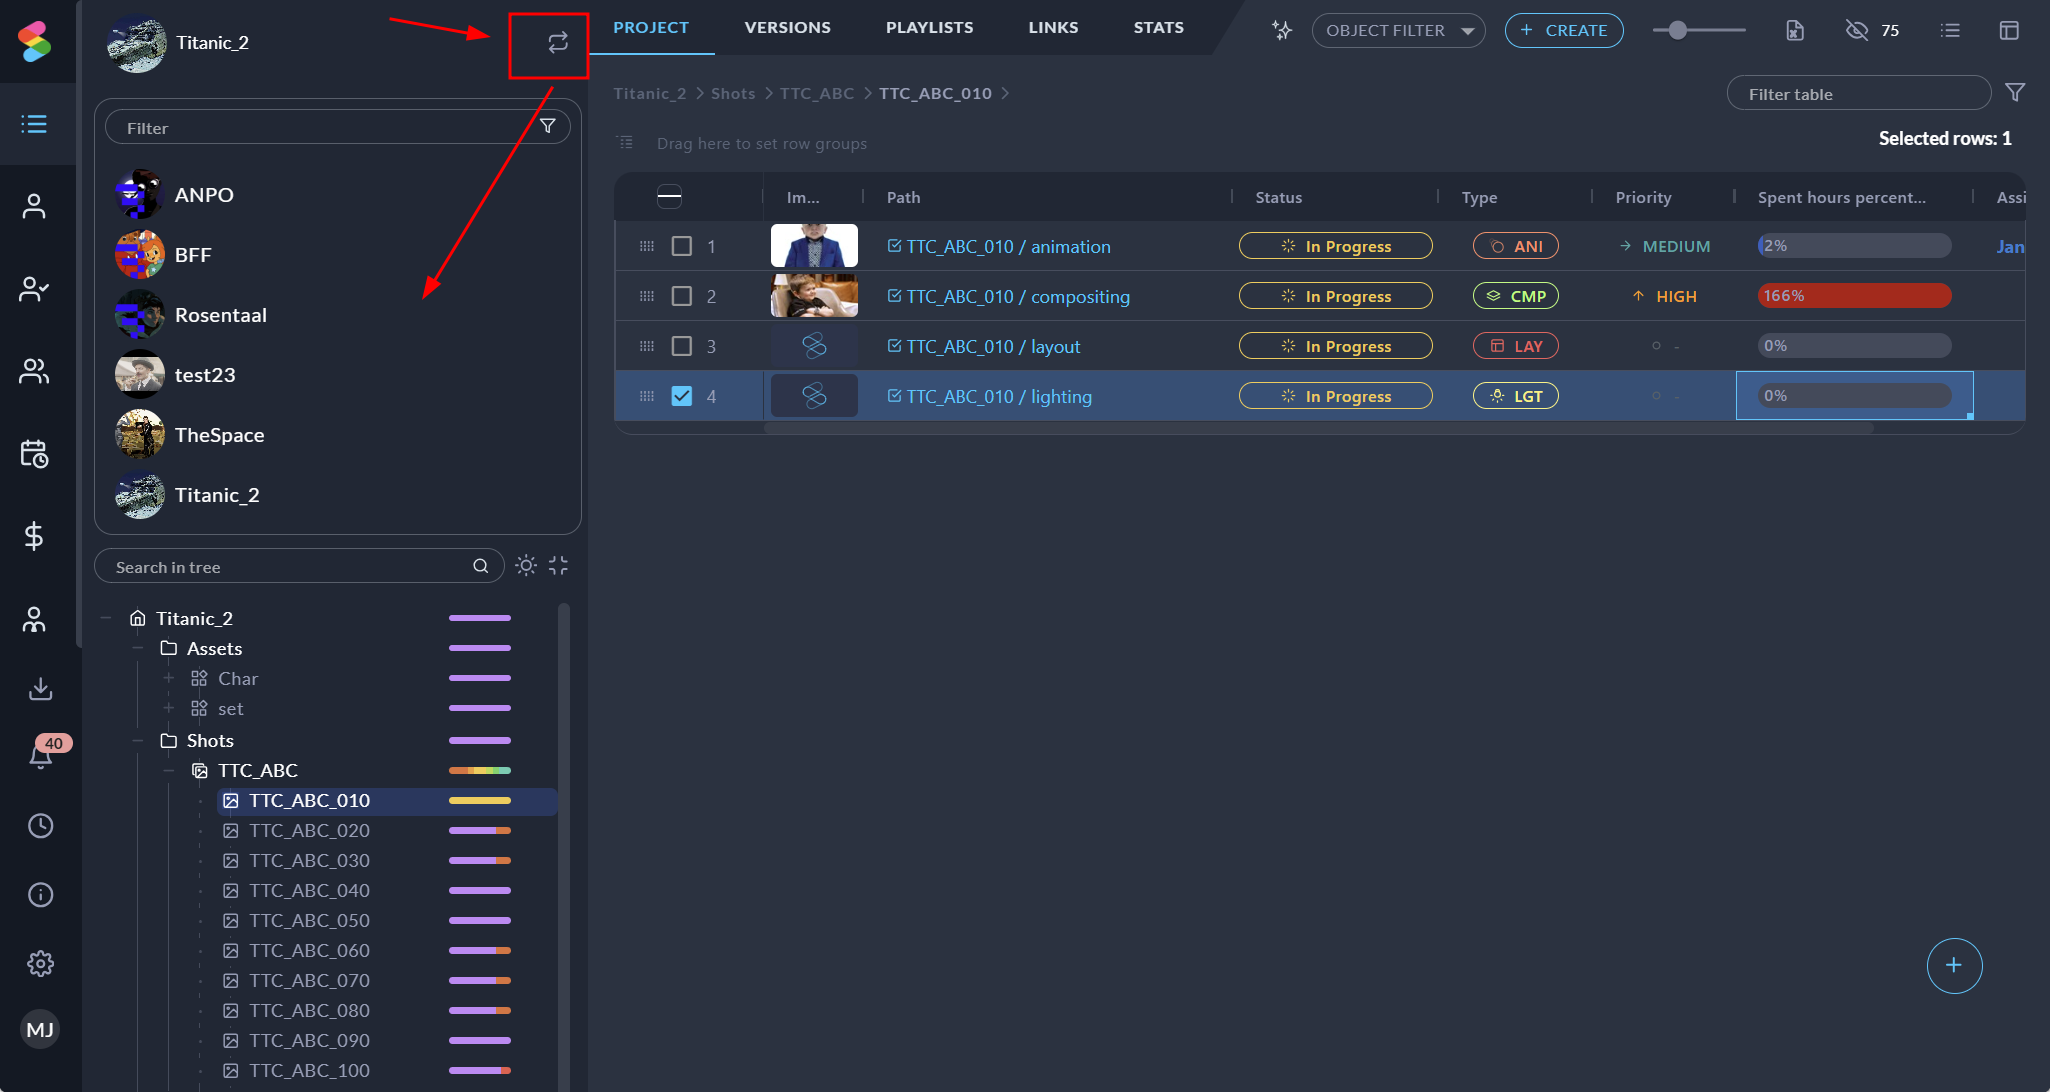Open the notifications bell icon

[40, 756]
